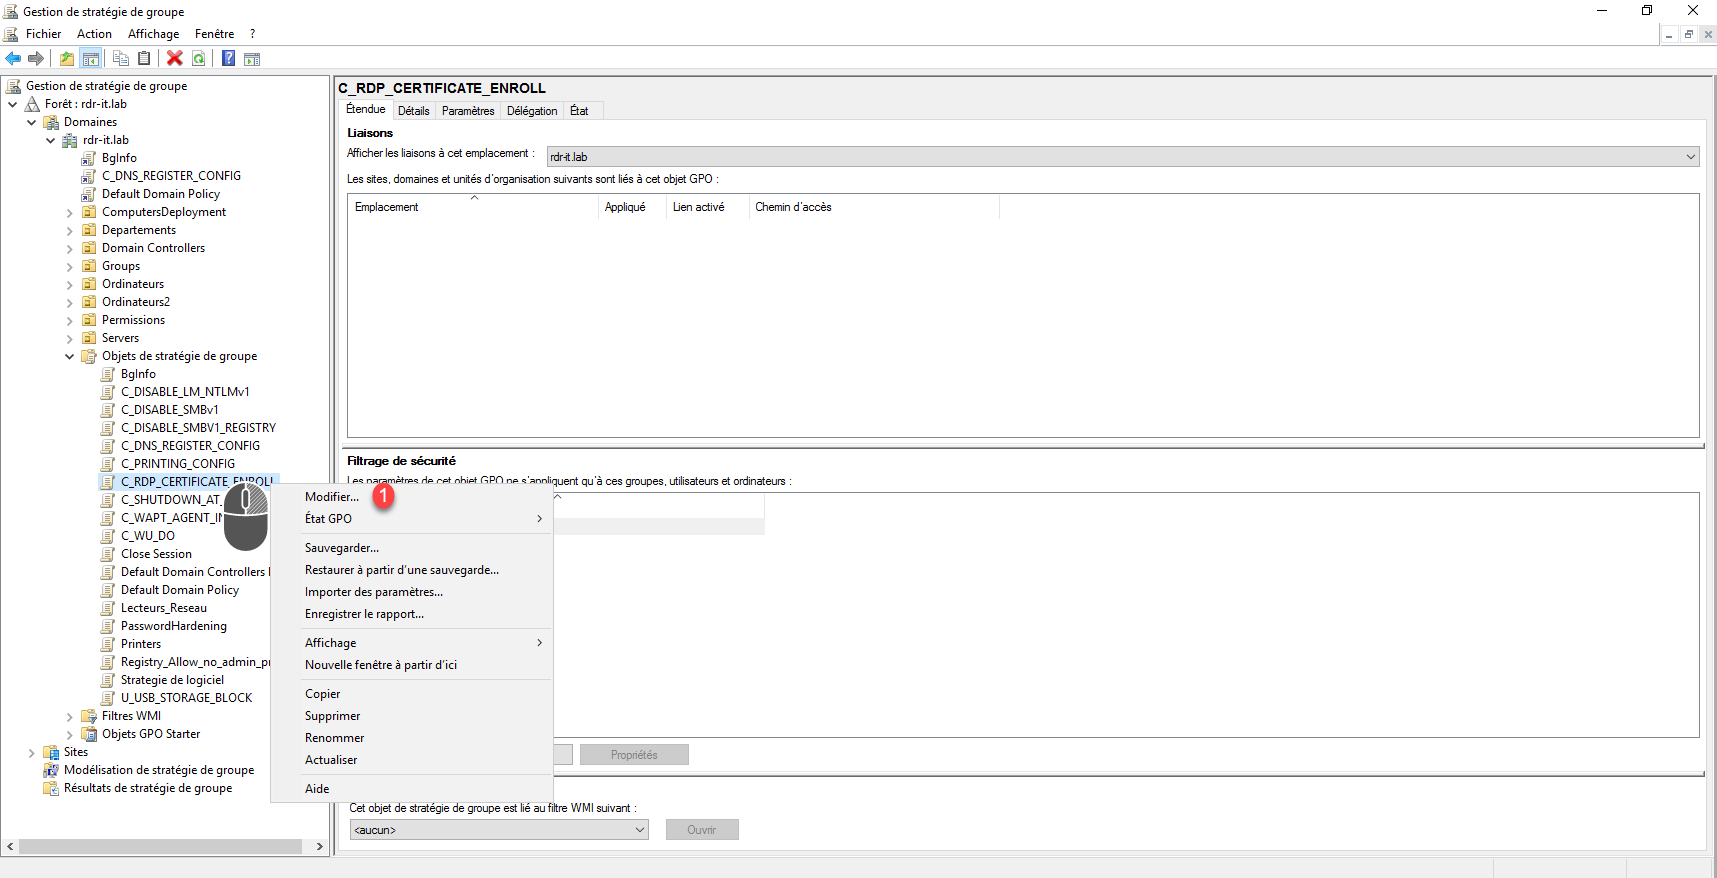This screenshot has height=878, width=1717.
Task: Switch to the Paramètres tab
Action: [468, 111]
